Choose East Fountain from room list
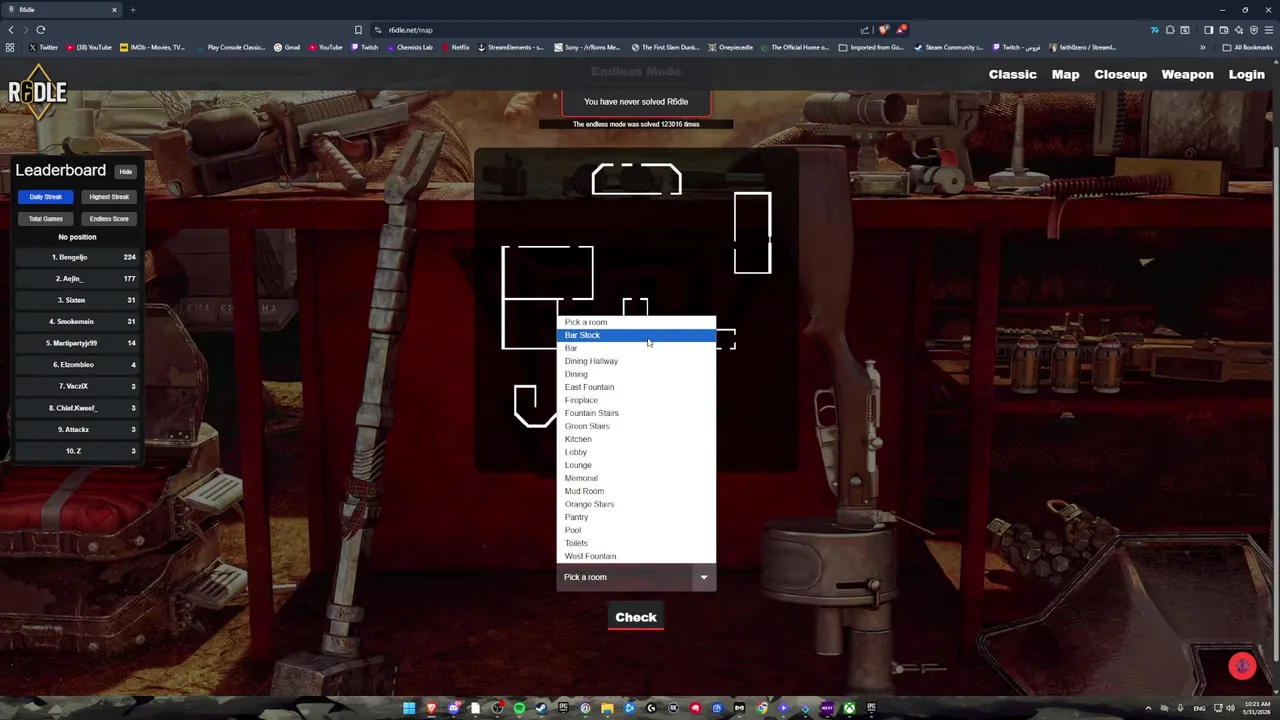The height and width of the screenshot is (720, 1280). [x=636, y=387]
